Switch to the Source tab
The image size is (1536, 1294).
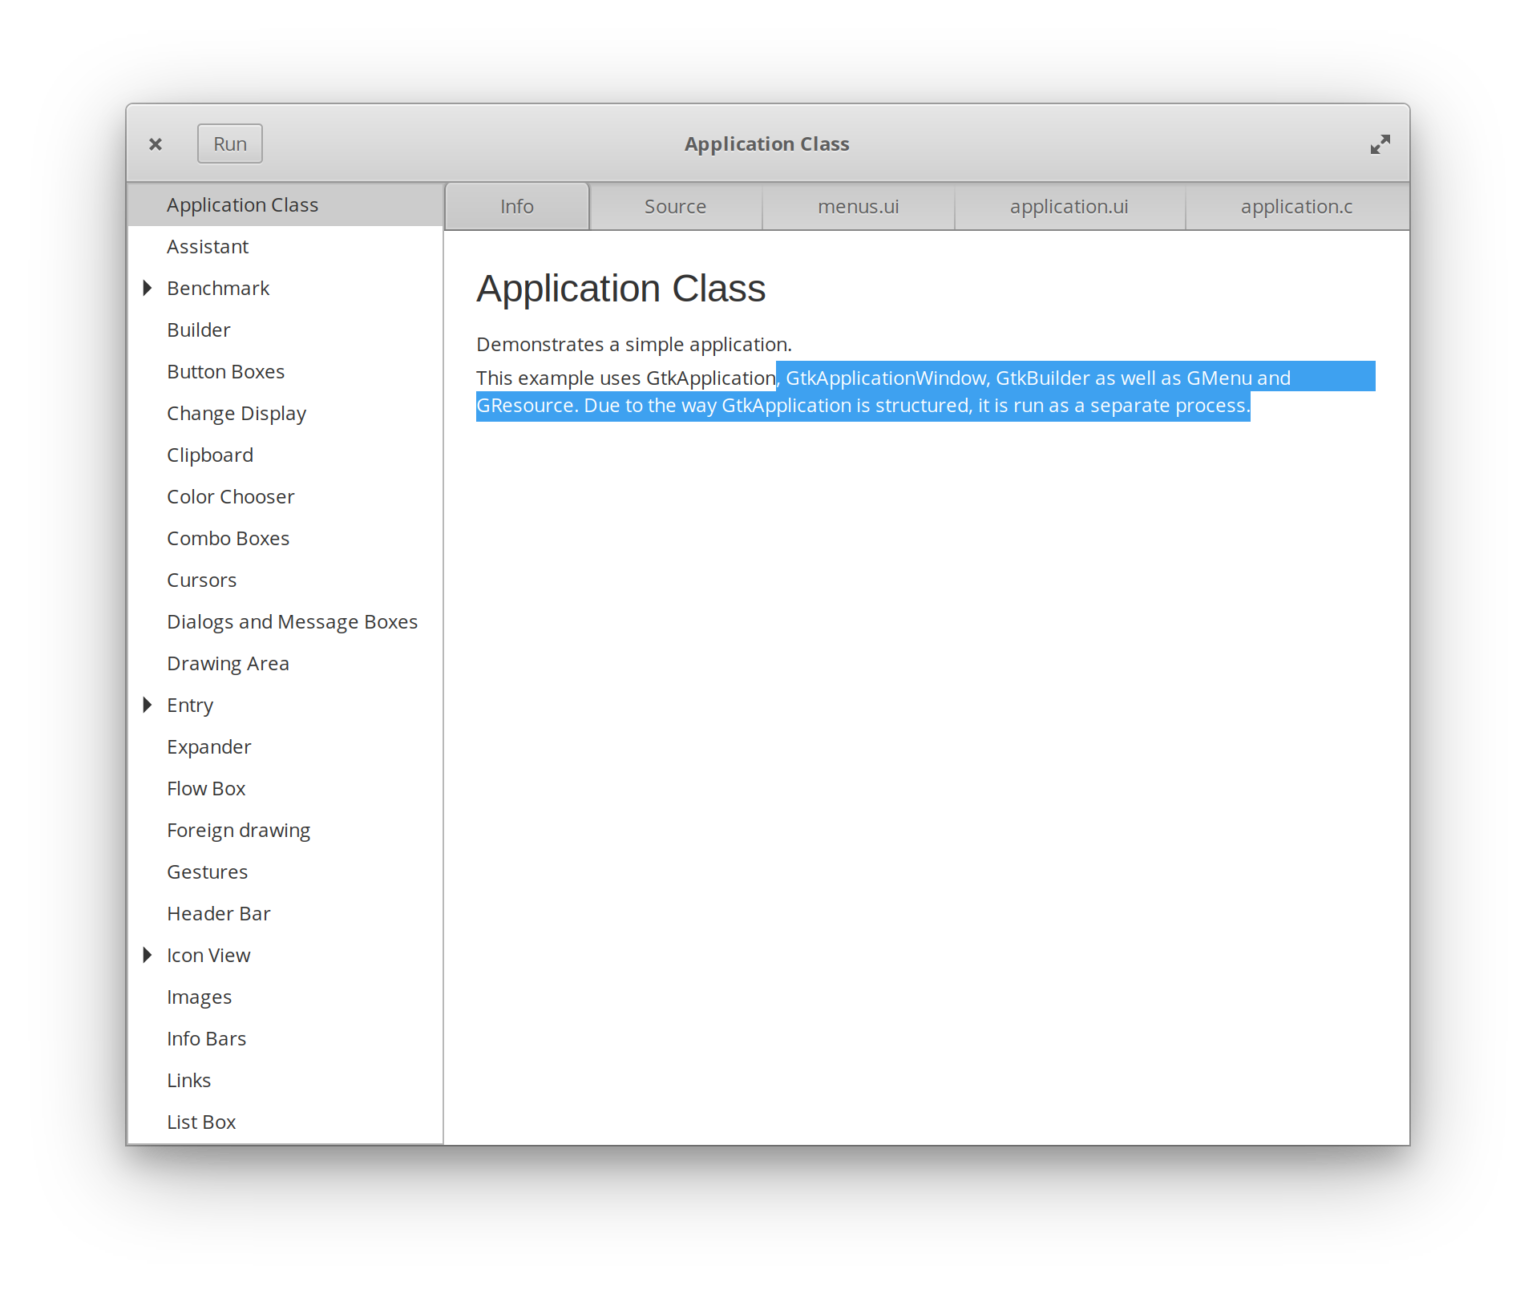675,205
